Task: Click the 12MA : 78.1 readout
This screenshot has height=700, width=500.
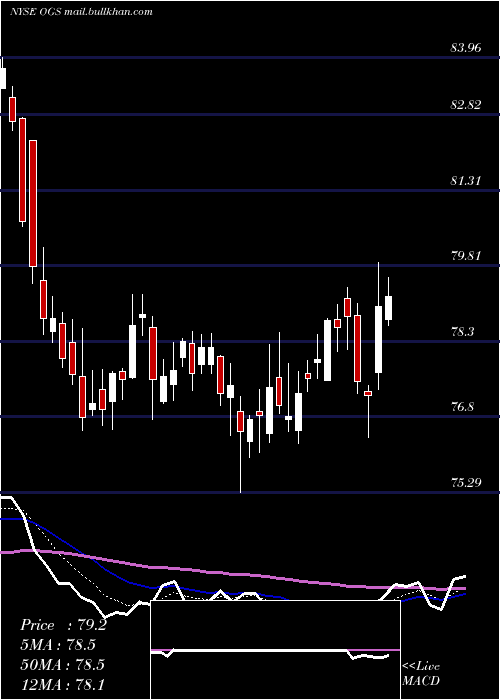Action: pos(62,684)
